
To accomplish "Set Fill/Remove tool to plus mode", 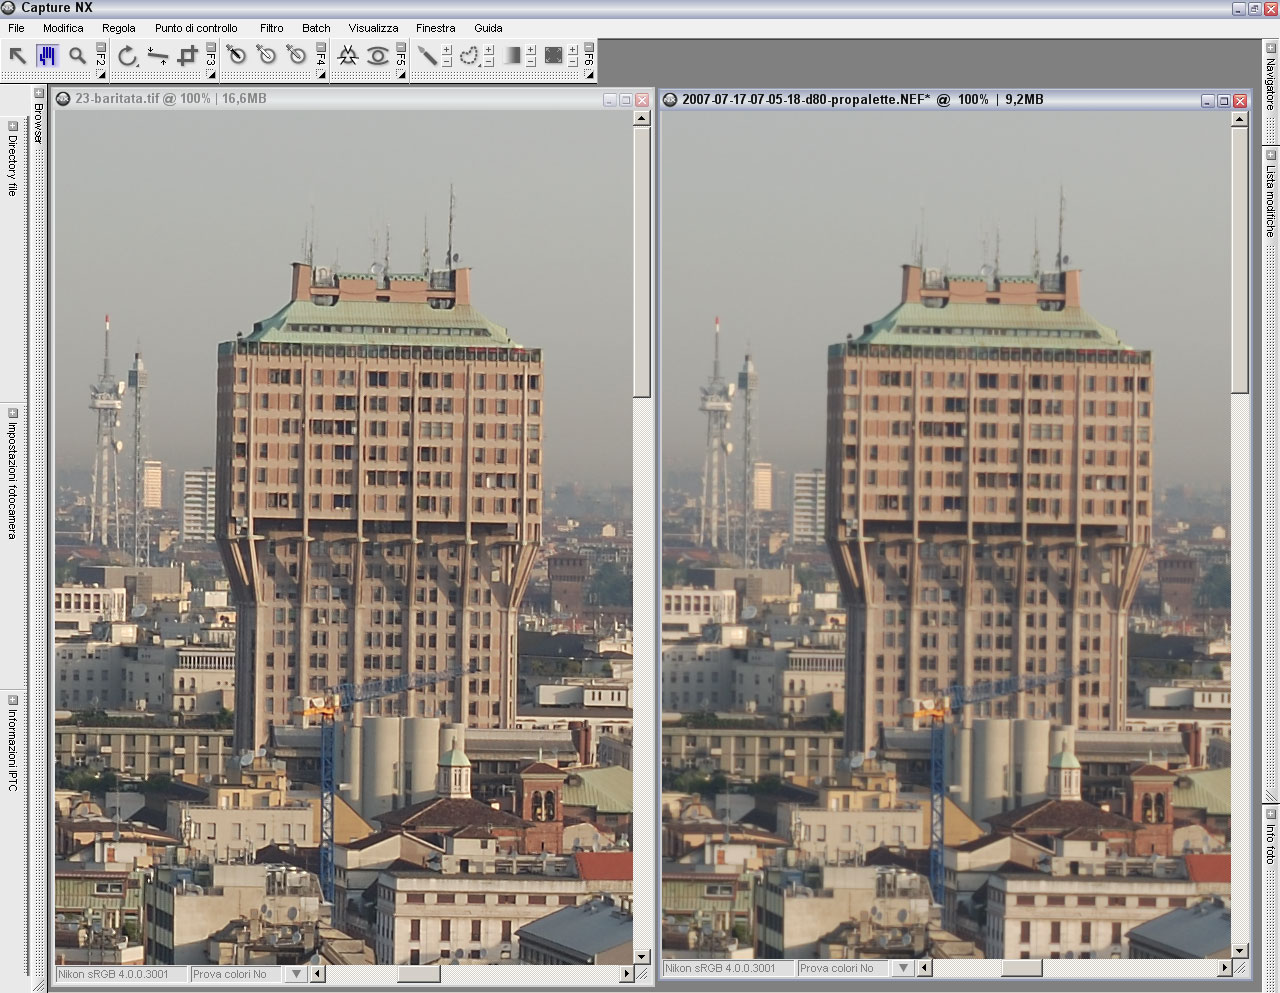I will click(x=573, y=50).
